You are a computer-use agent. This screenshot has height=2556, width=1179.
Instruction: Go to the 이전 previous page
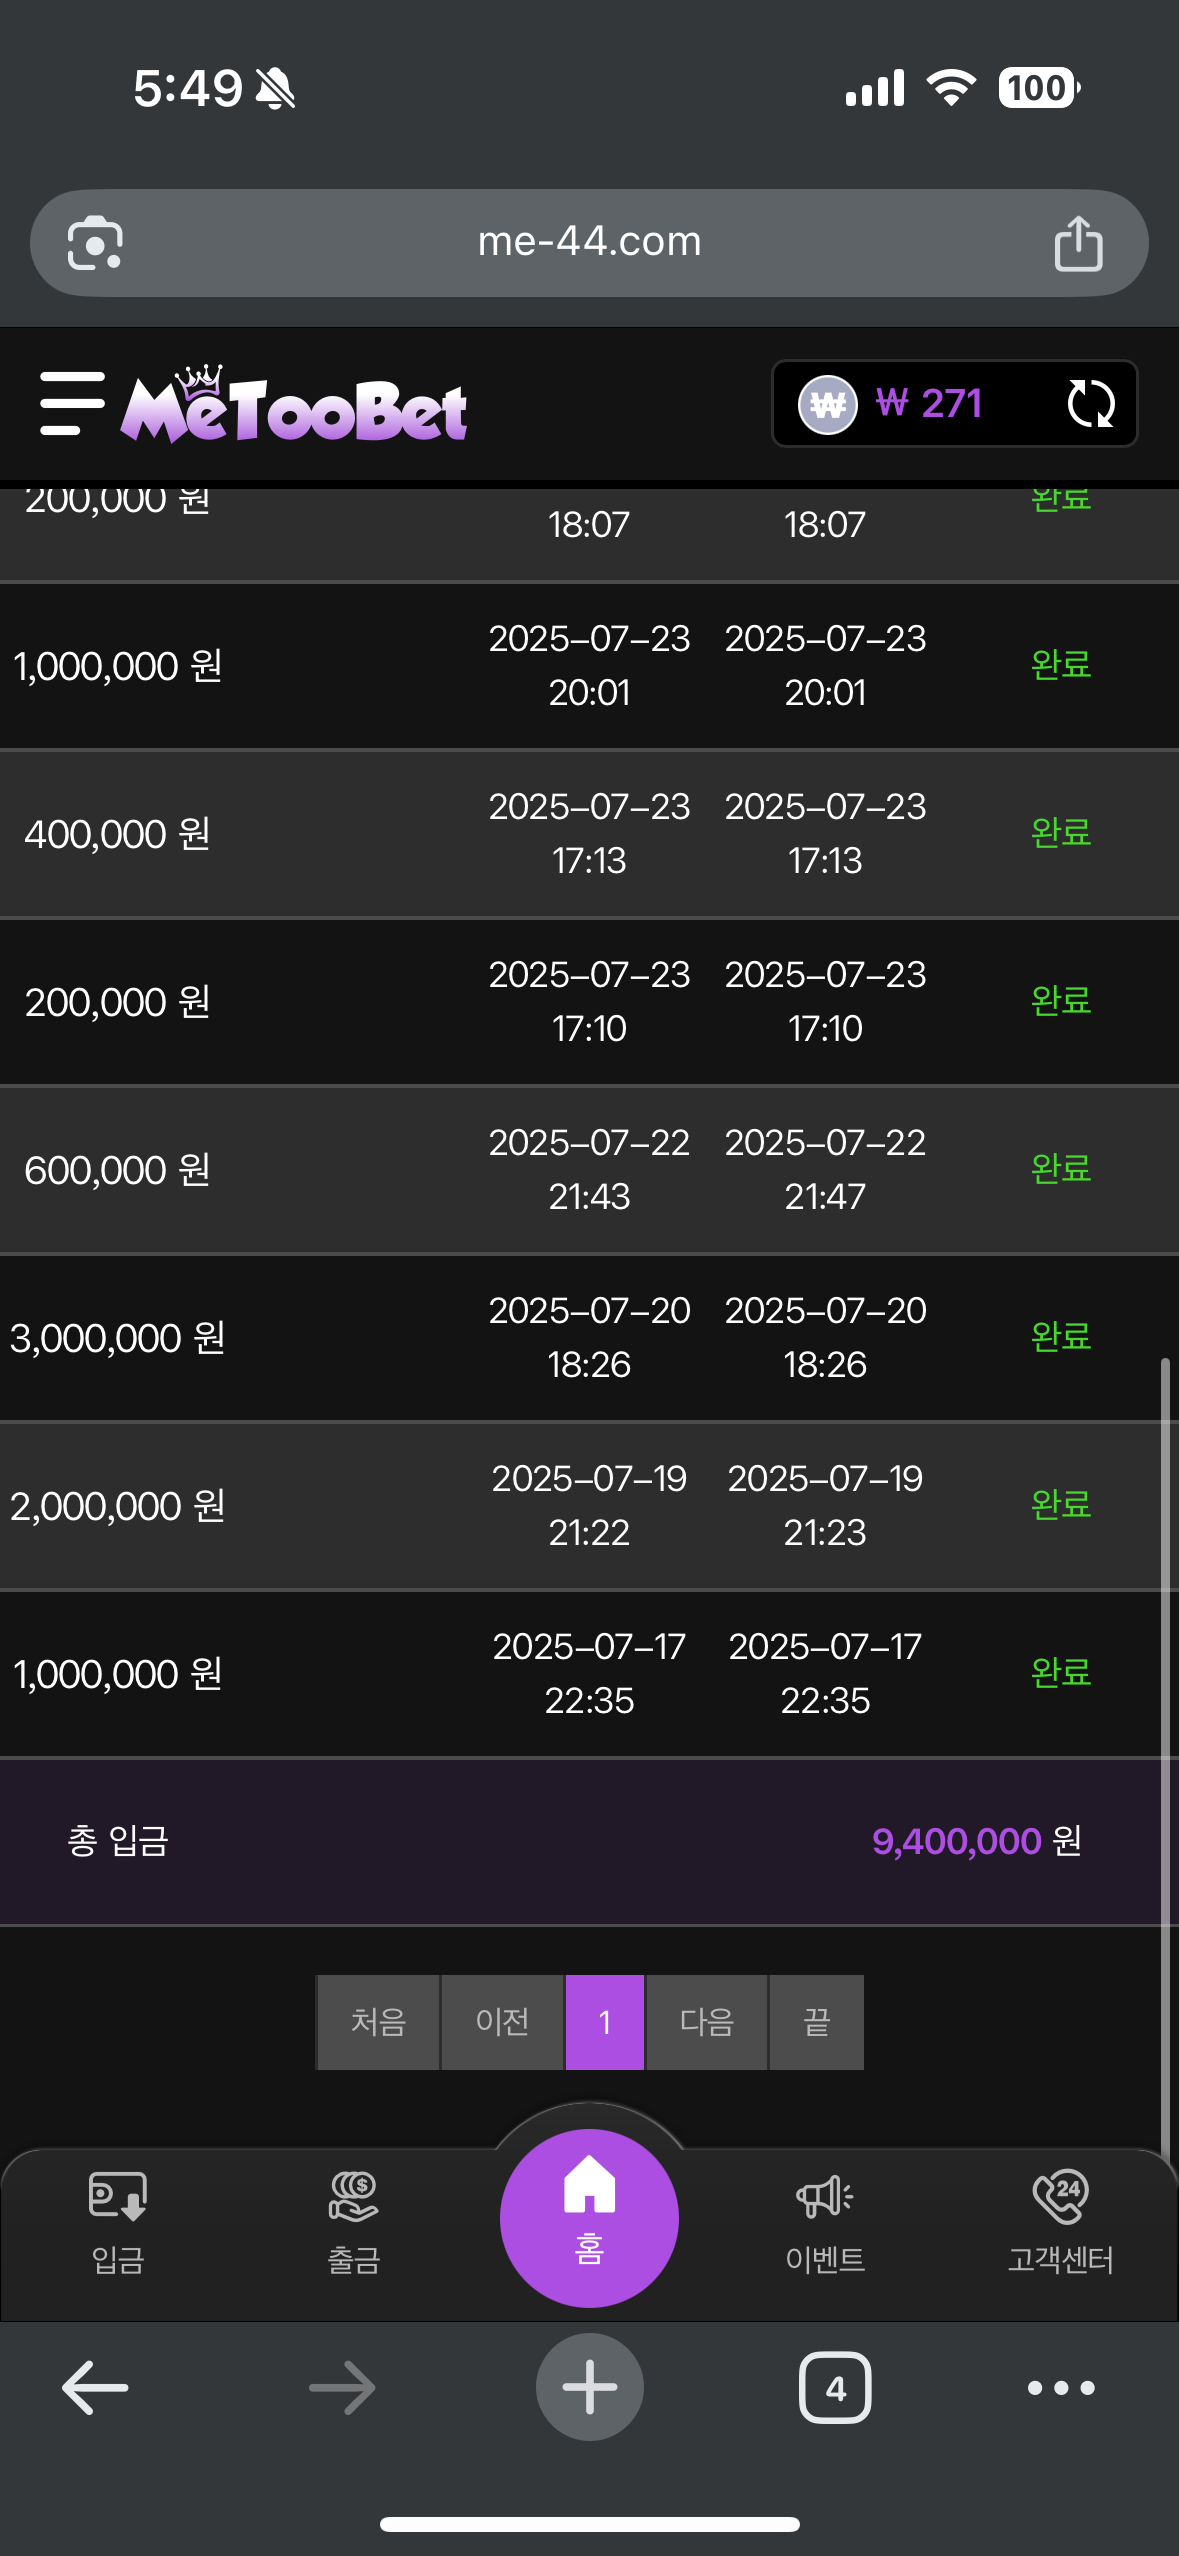(502, 2022)
